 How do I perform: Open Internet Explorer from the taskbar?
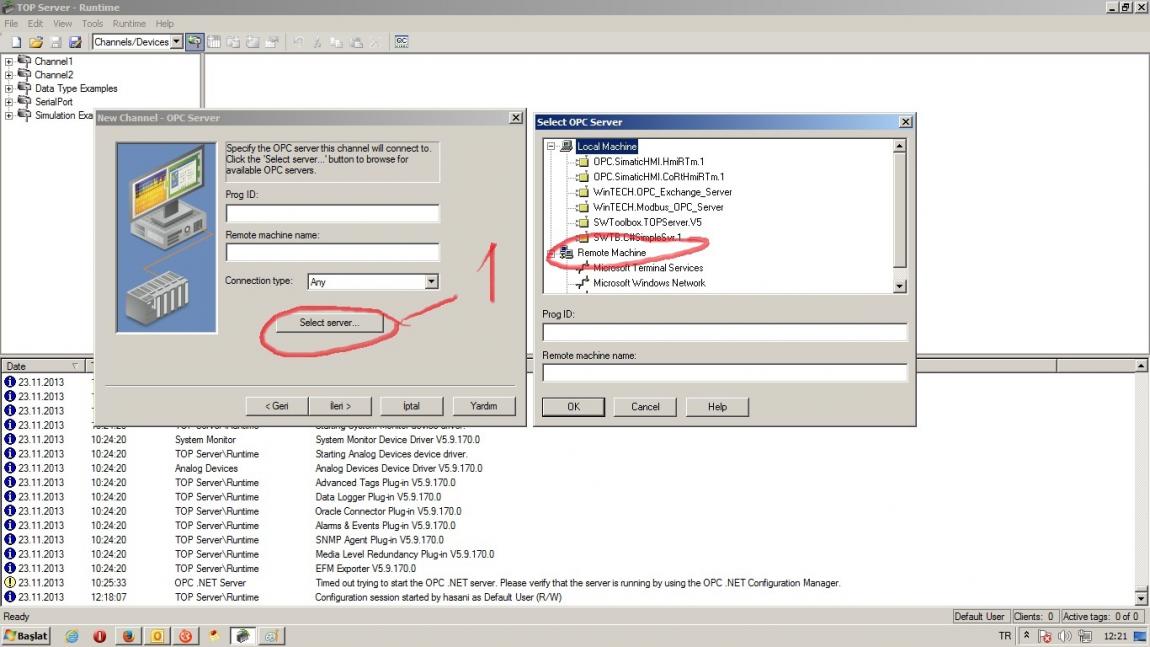coord(72,636)
